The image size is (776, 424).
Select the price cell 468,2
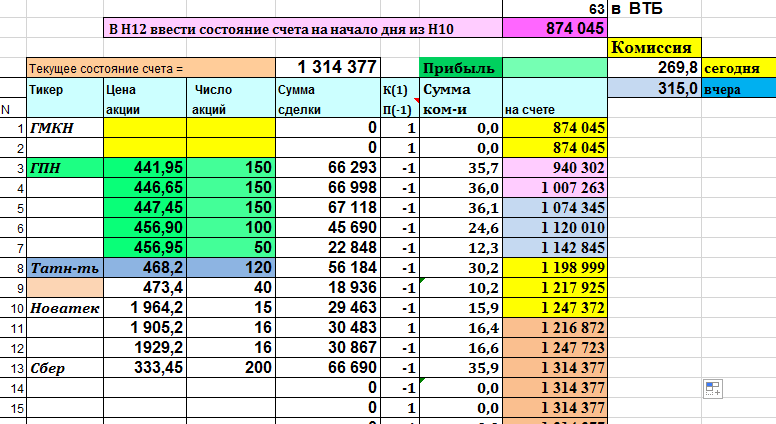145,268
